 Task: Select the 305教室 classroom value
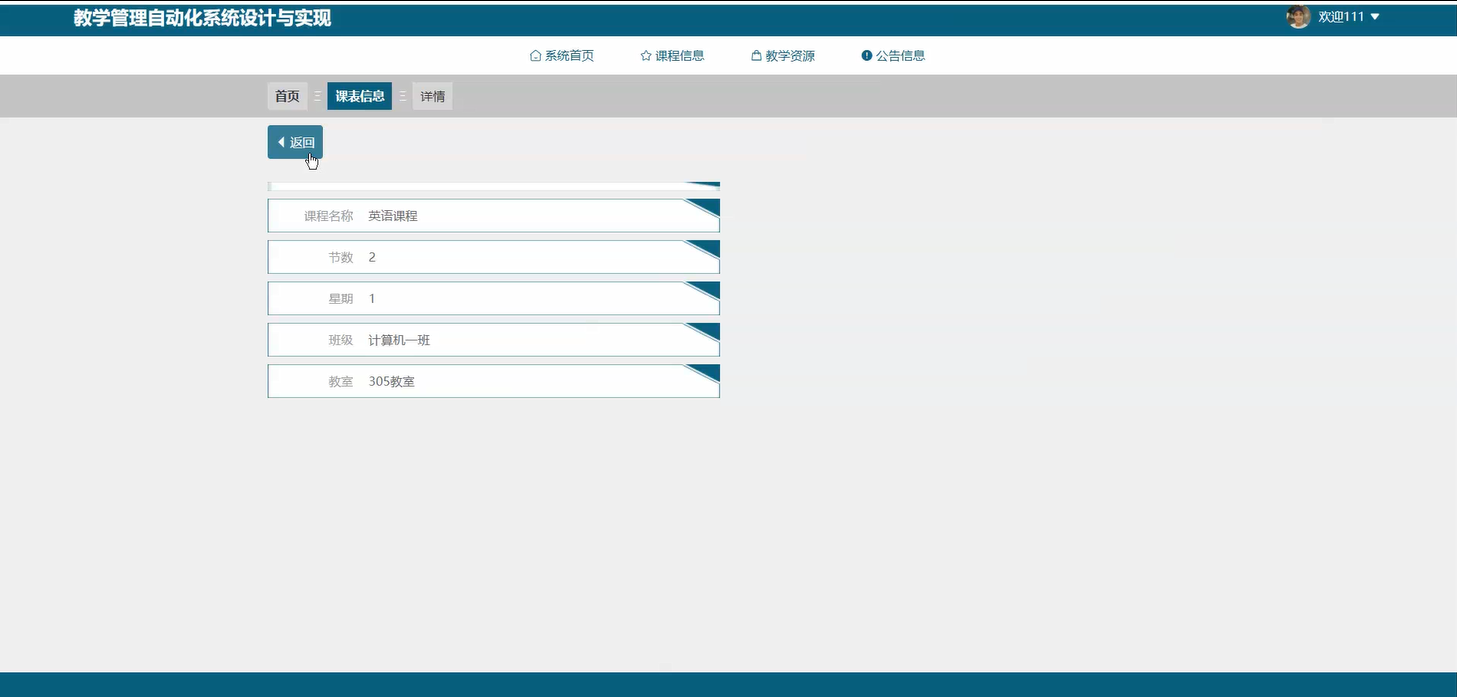point(391,382)
